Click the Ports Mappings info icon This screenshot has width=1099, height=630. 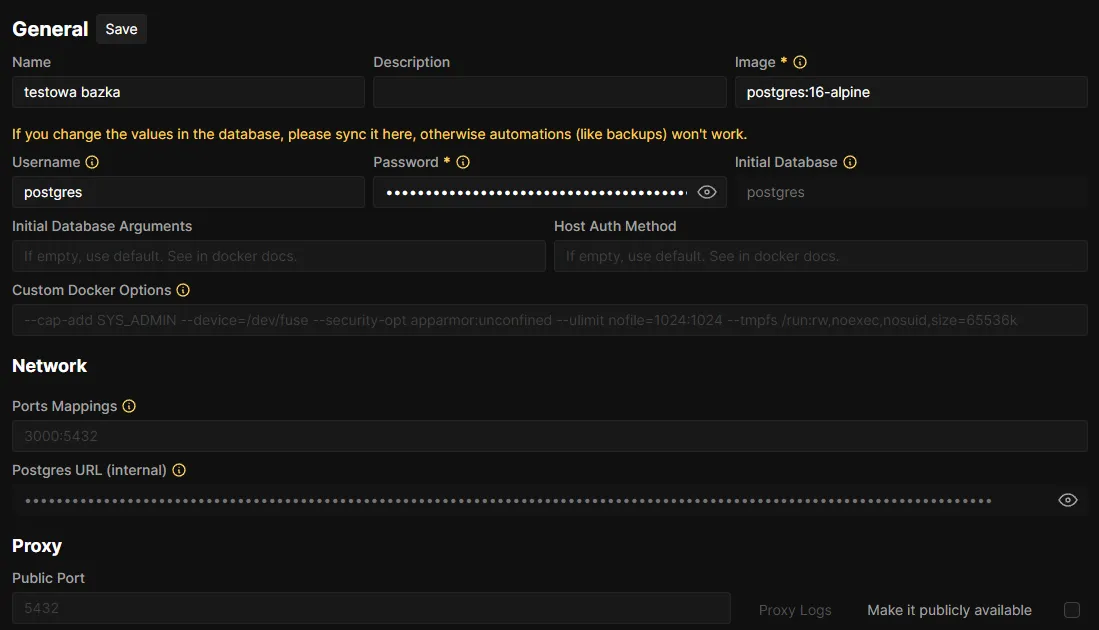pos(129,406)
